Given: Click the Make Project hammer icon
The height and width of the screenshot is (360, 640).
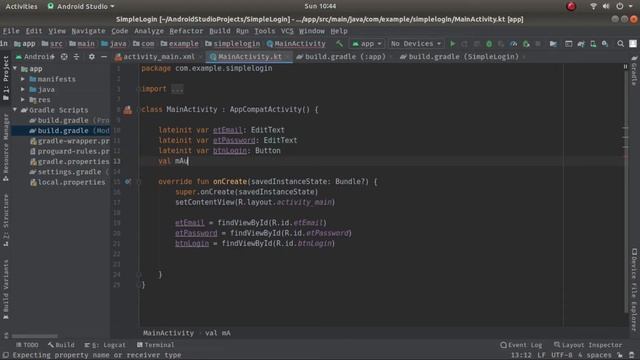Looking at the screenshot, I should 339,43.
